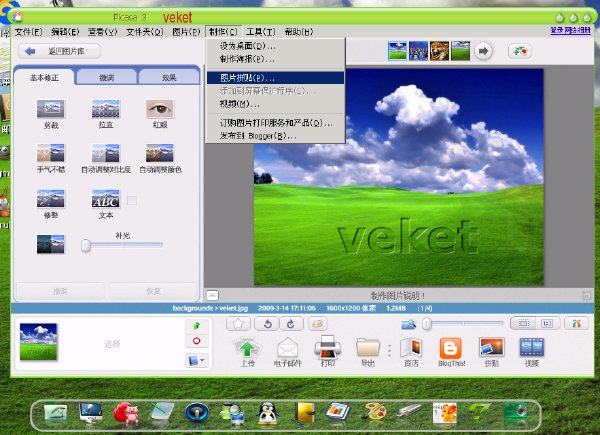Choose 制作海报 from the menu
600x435 pixels.
point(275,59)
